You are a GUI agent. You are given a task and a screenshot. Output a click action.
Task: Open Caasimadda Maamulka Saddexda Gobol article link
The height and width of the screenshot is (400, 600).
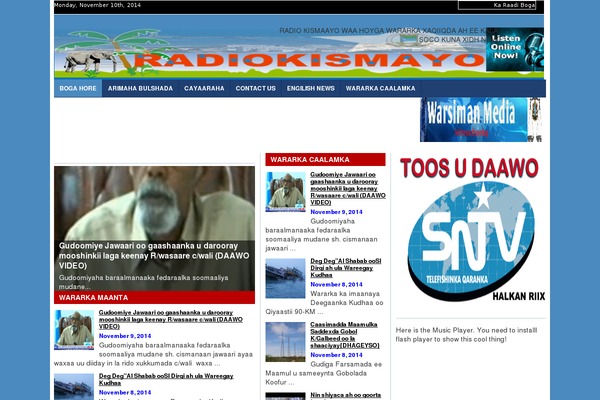pos(345,335)
